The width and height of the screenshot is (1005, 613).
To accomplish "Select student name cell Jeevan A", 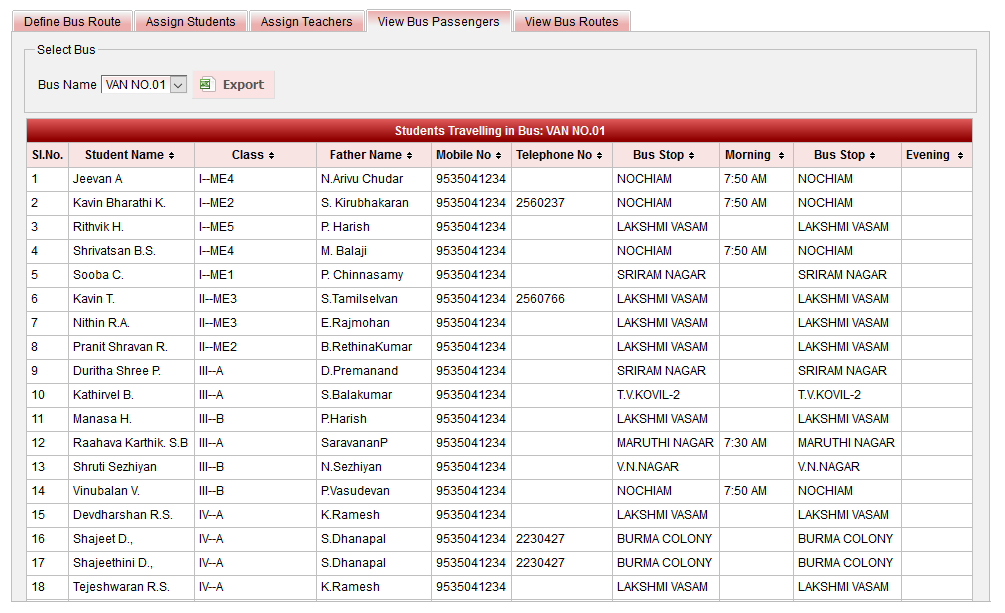I will pos(98,179).
